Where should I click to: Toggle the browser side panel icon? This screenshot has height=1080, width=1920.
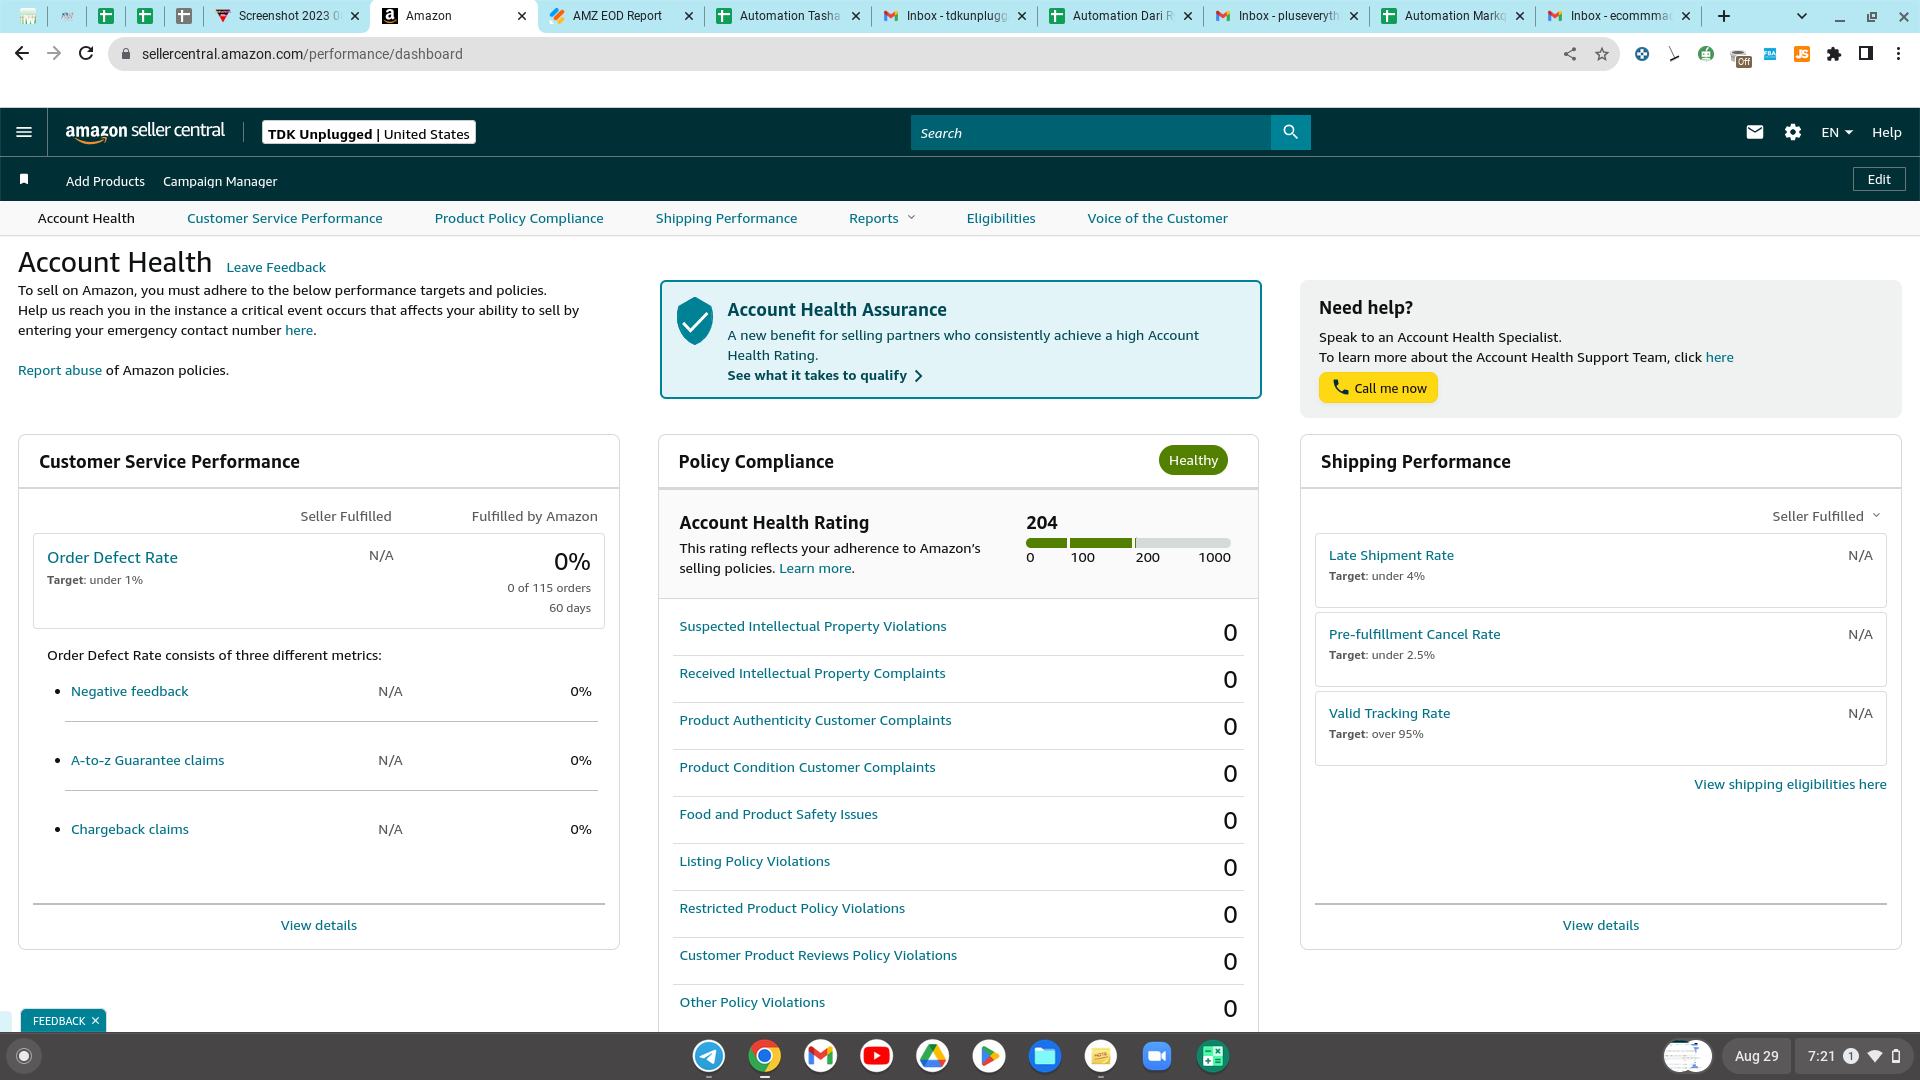click(1866, 54)
